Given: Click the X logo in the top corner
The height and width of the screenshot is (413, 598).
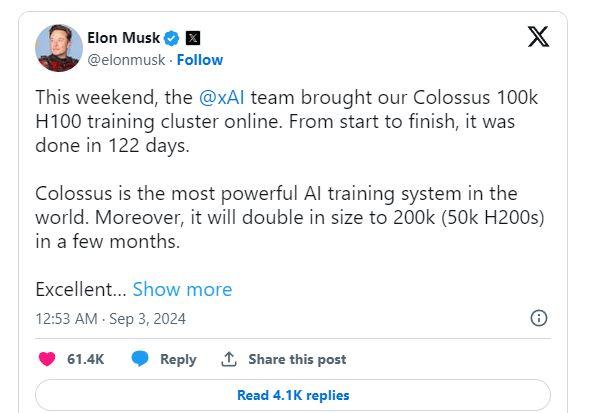Looking at the screenshot, I should [538, 37].
